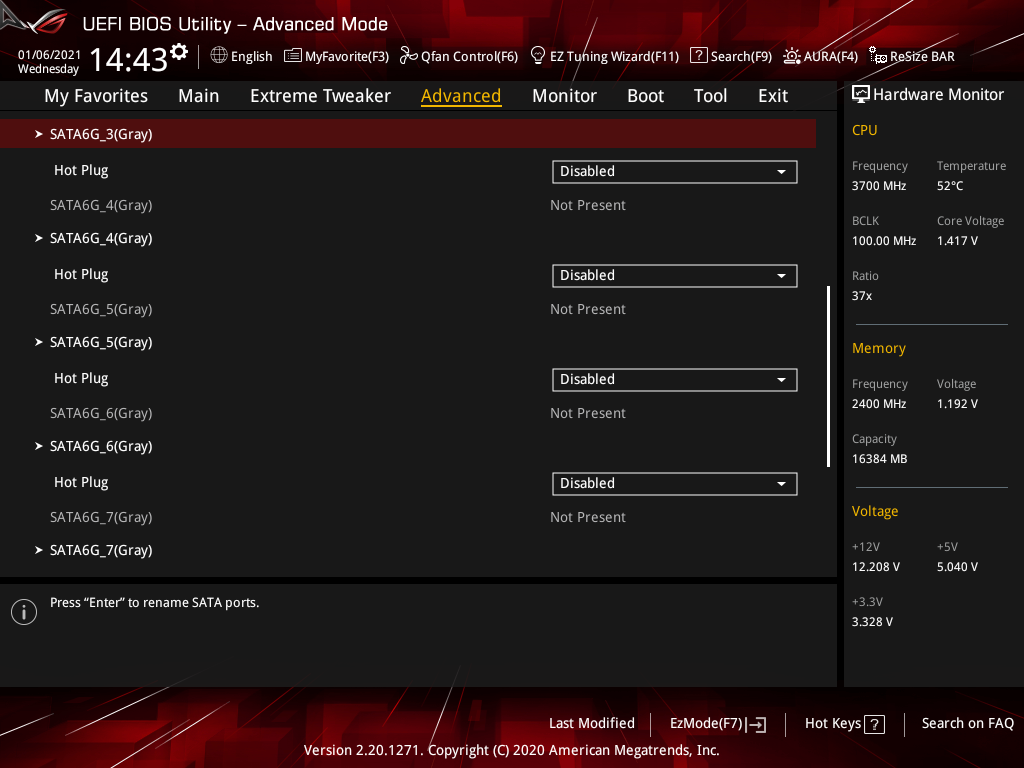The height and width of the screenshot is (768, 1024).
Task: Switch to My Favorites tab
Action: [x=96, y=96]
